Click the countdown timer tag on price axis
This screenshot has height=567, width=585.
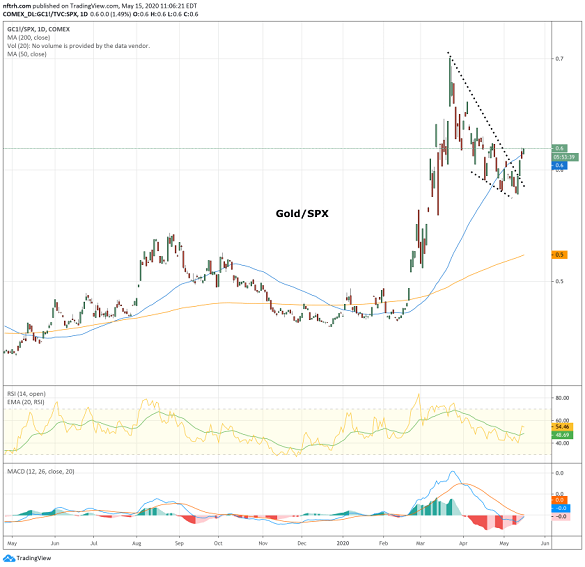coord(565,157)
